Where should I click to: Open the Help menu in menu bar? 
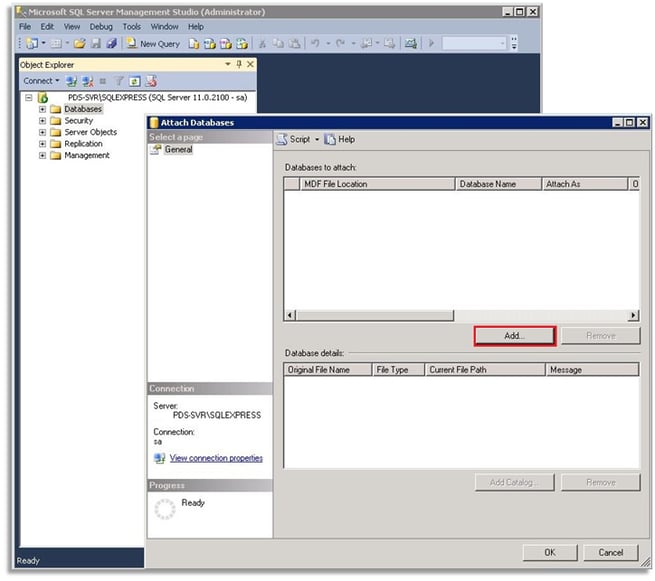pyautogui.click(x=196, y=27)
